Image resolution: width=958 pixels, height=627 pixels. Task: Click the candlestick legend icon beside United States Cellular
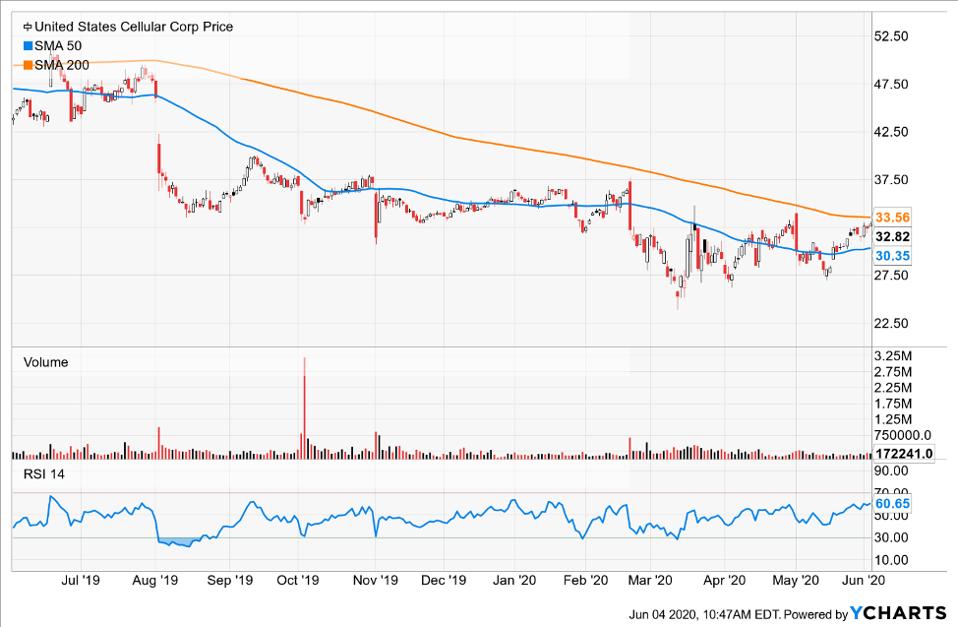27,27
